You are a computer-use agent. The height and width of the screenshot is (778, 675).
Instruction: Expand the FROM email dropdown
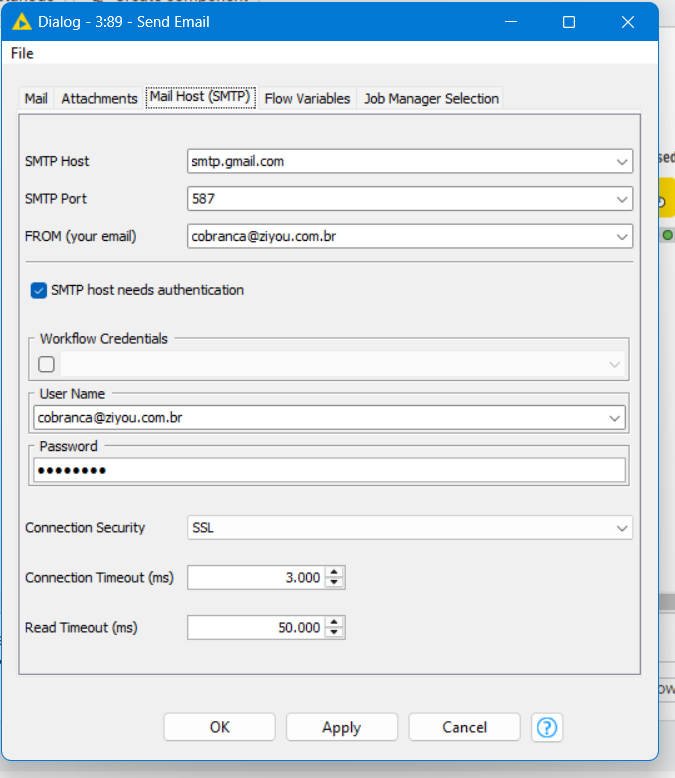tap(622, 237)
